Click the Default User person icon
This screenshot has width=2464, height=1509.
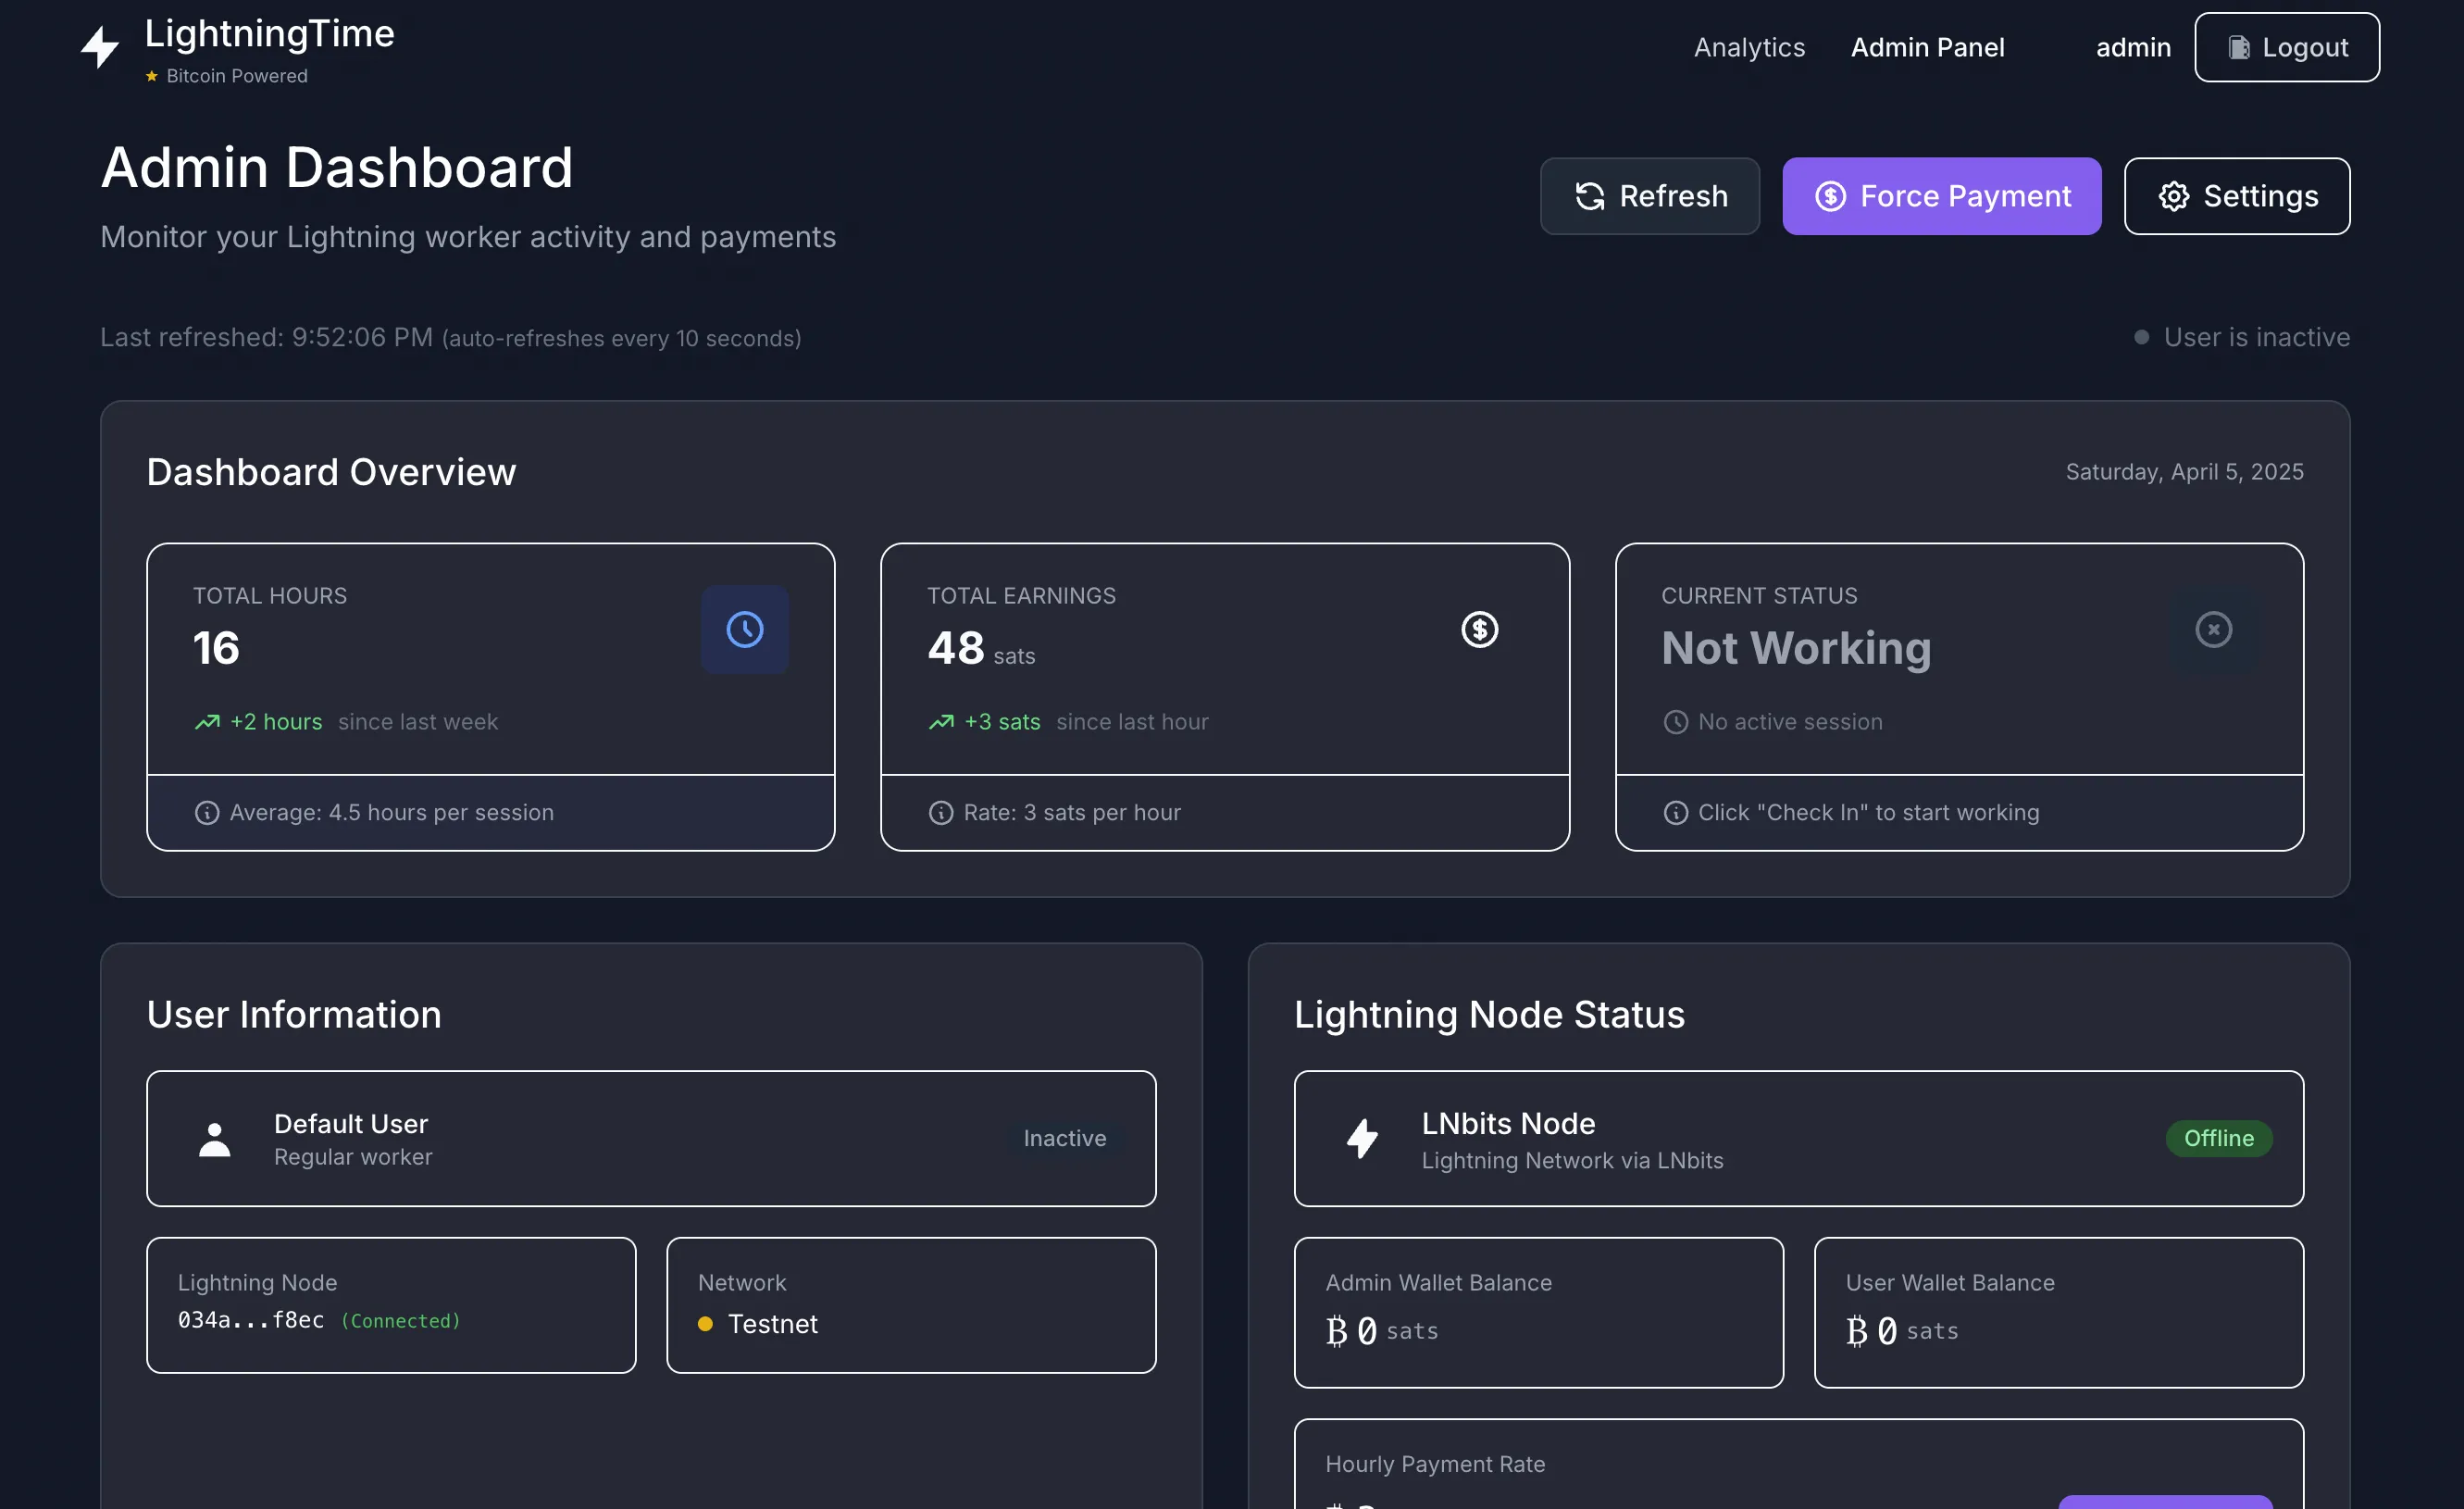click(214, 1139)
